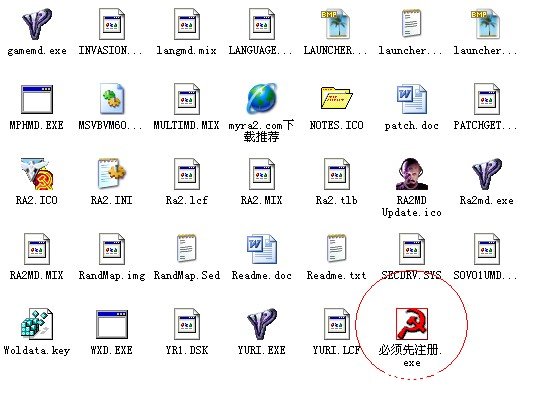Click the 'SECDRV.SYS' file name
The height and width of the screenshot is (398, 551).
coord(411,275)
